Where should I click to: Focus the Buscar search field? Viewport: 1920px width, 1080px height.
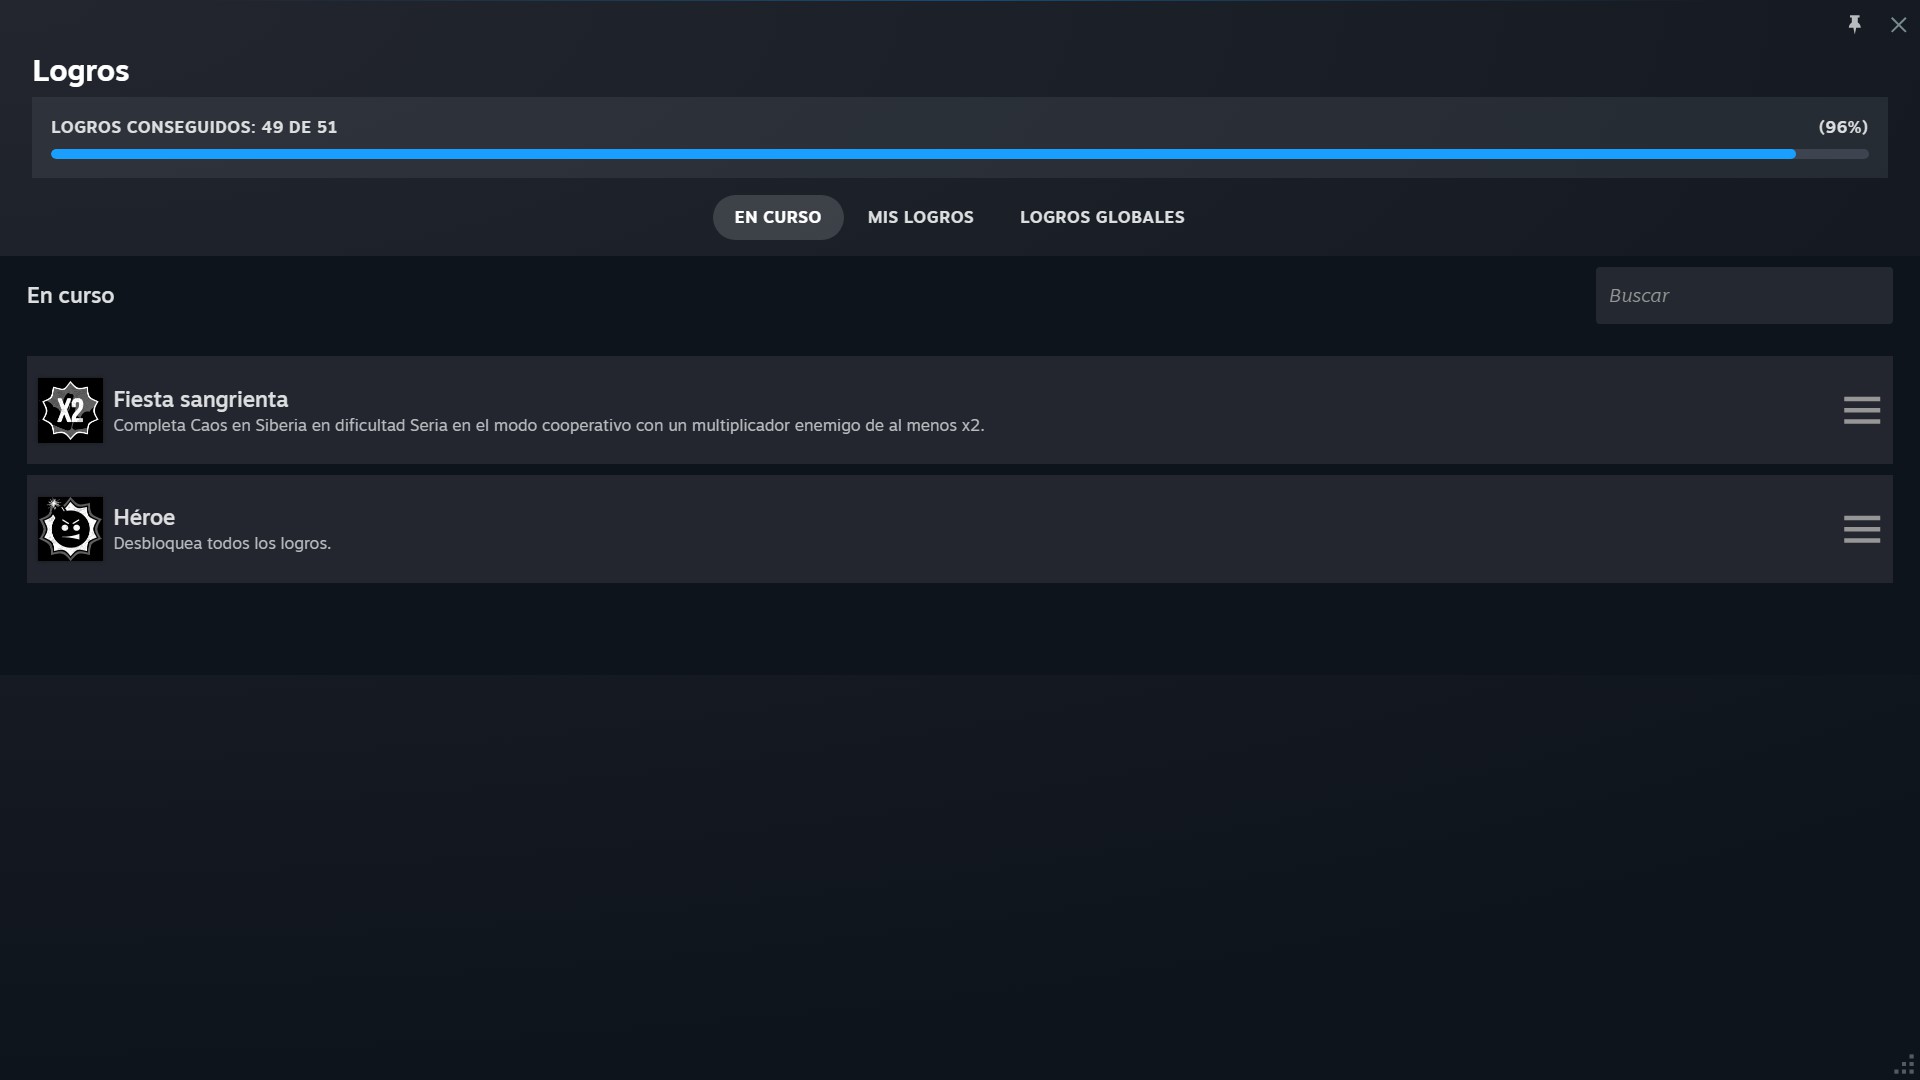coord(1743,295)
